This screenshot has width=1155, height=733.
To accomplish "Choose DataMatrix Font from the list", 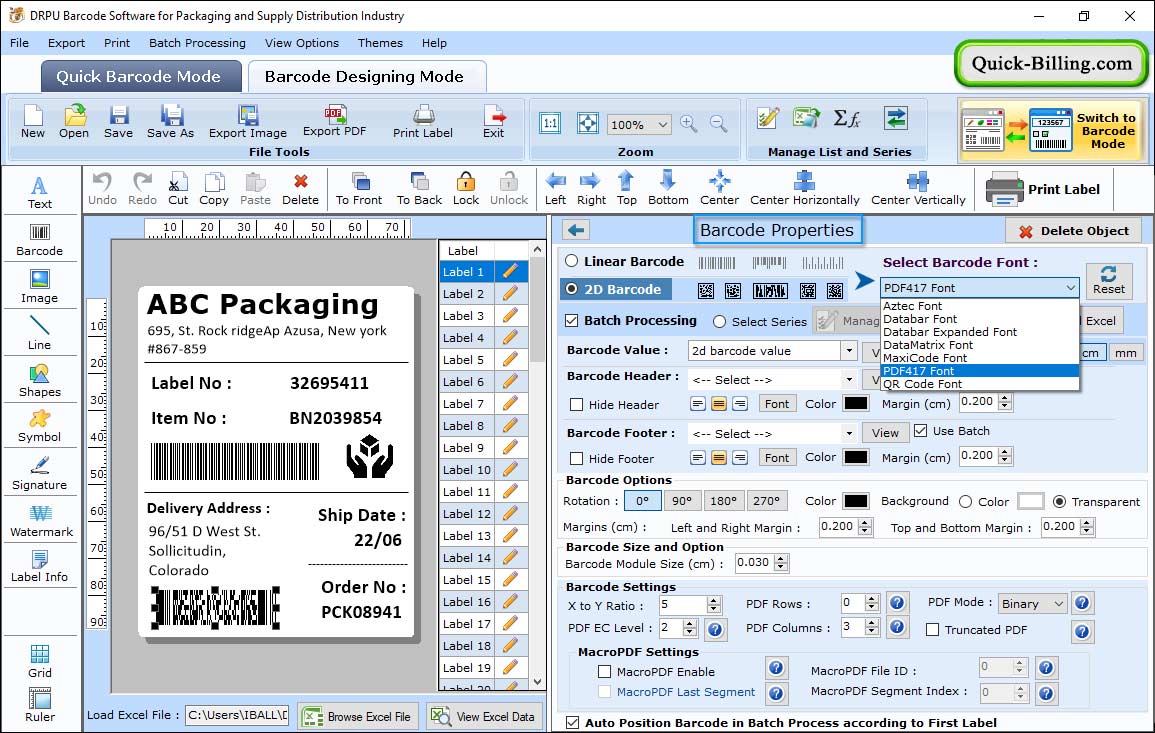I will click(979, 345).
